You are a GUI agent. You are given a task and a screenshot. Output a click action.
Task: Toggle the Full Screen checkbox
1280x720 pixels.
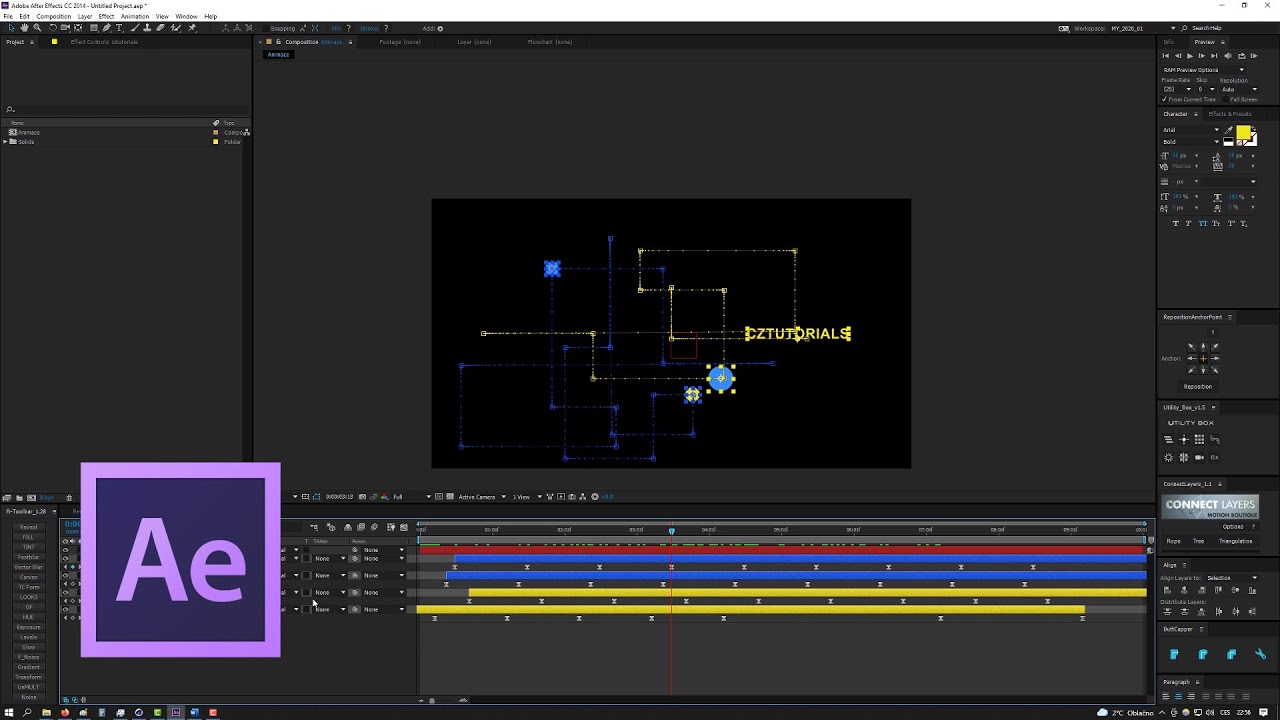[1224, 99]
